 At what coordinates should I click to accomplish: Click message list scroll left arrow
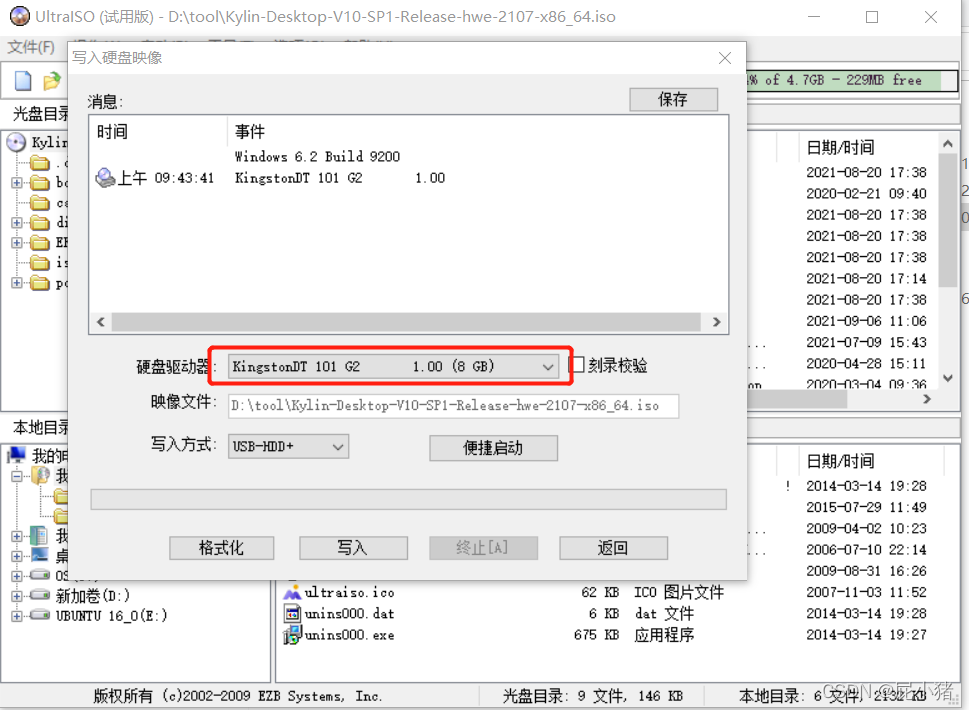101,322
